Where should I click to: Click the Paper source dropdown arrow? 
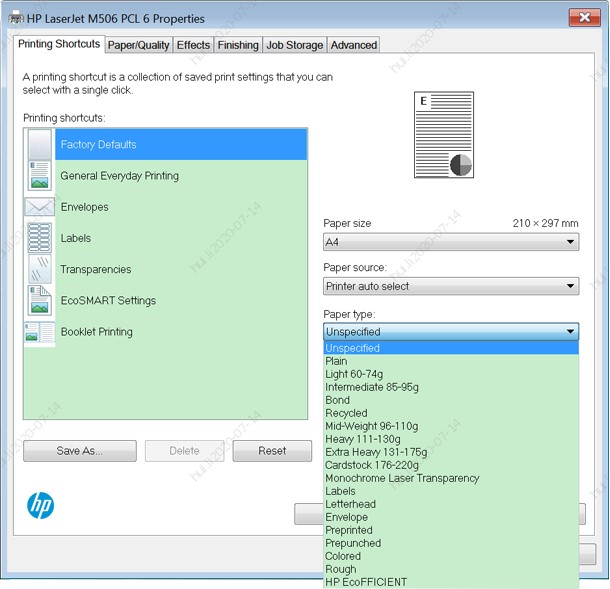(570, 286)
